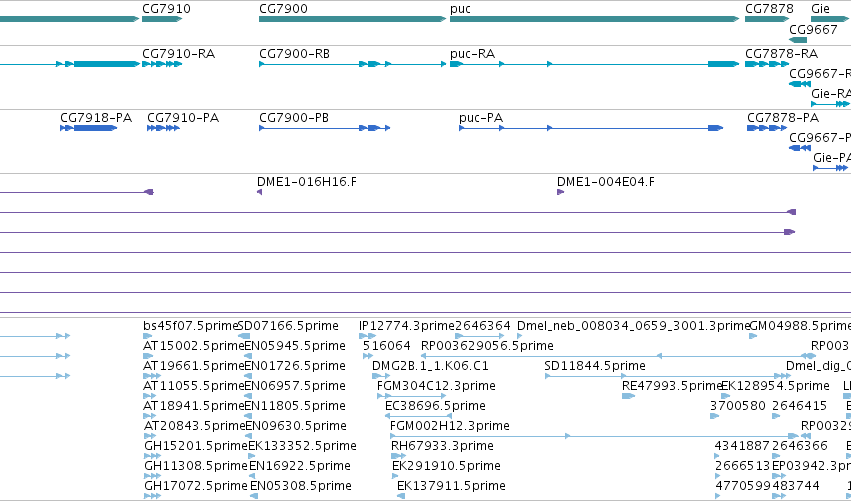The image size is (851, 501).
Task: Select the CG7900 gene arrow bar
Action: (352, 19)
